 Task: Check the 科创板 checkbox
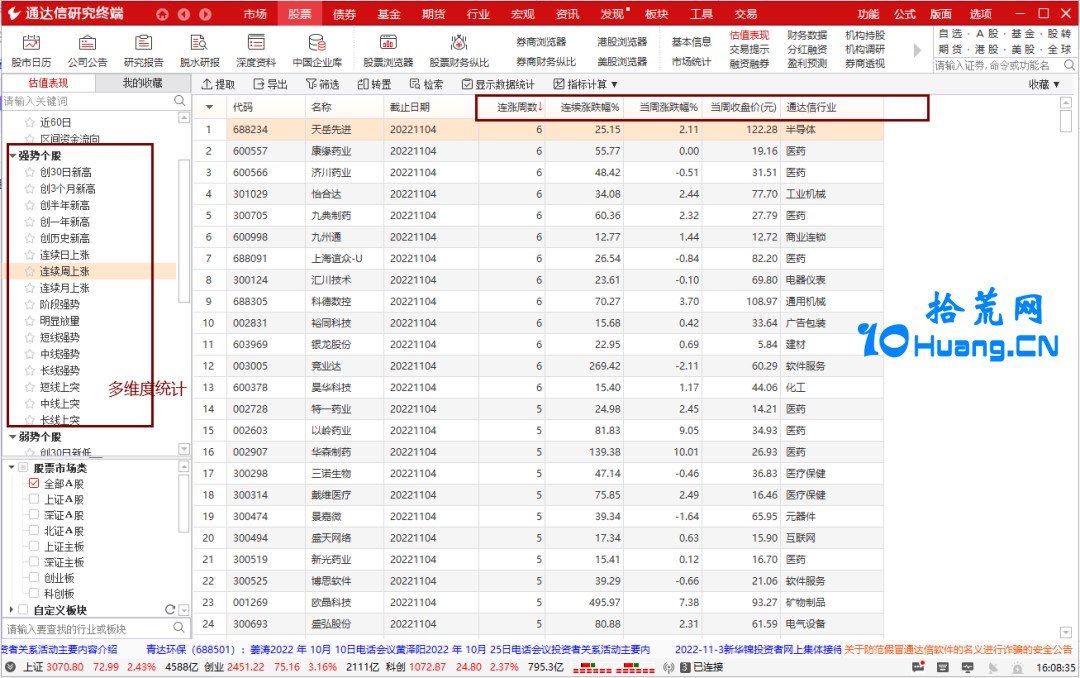coord(34,593)
